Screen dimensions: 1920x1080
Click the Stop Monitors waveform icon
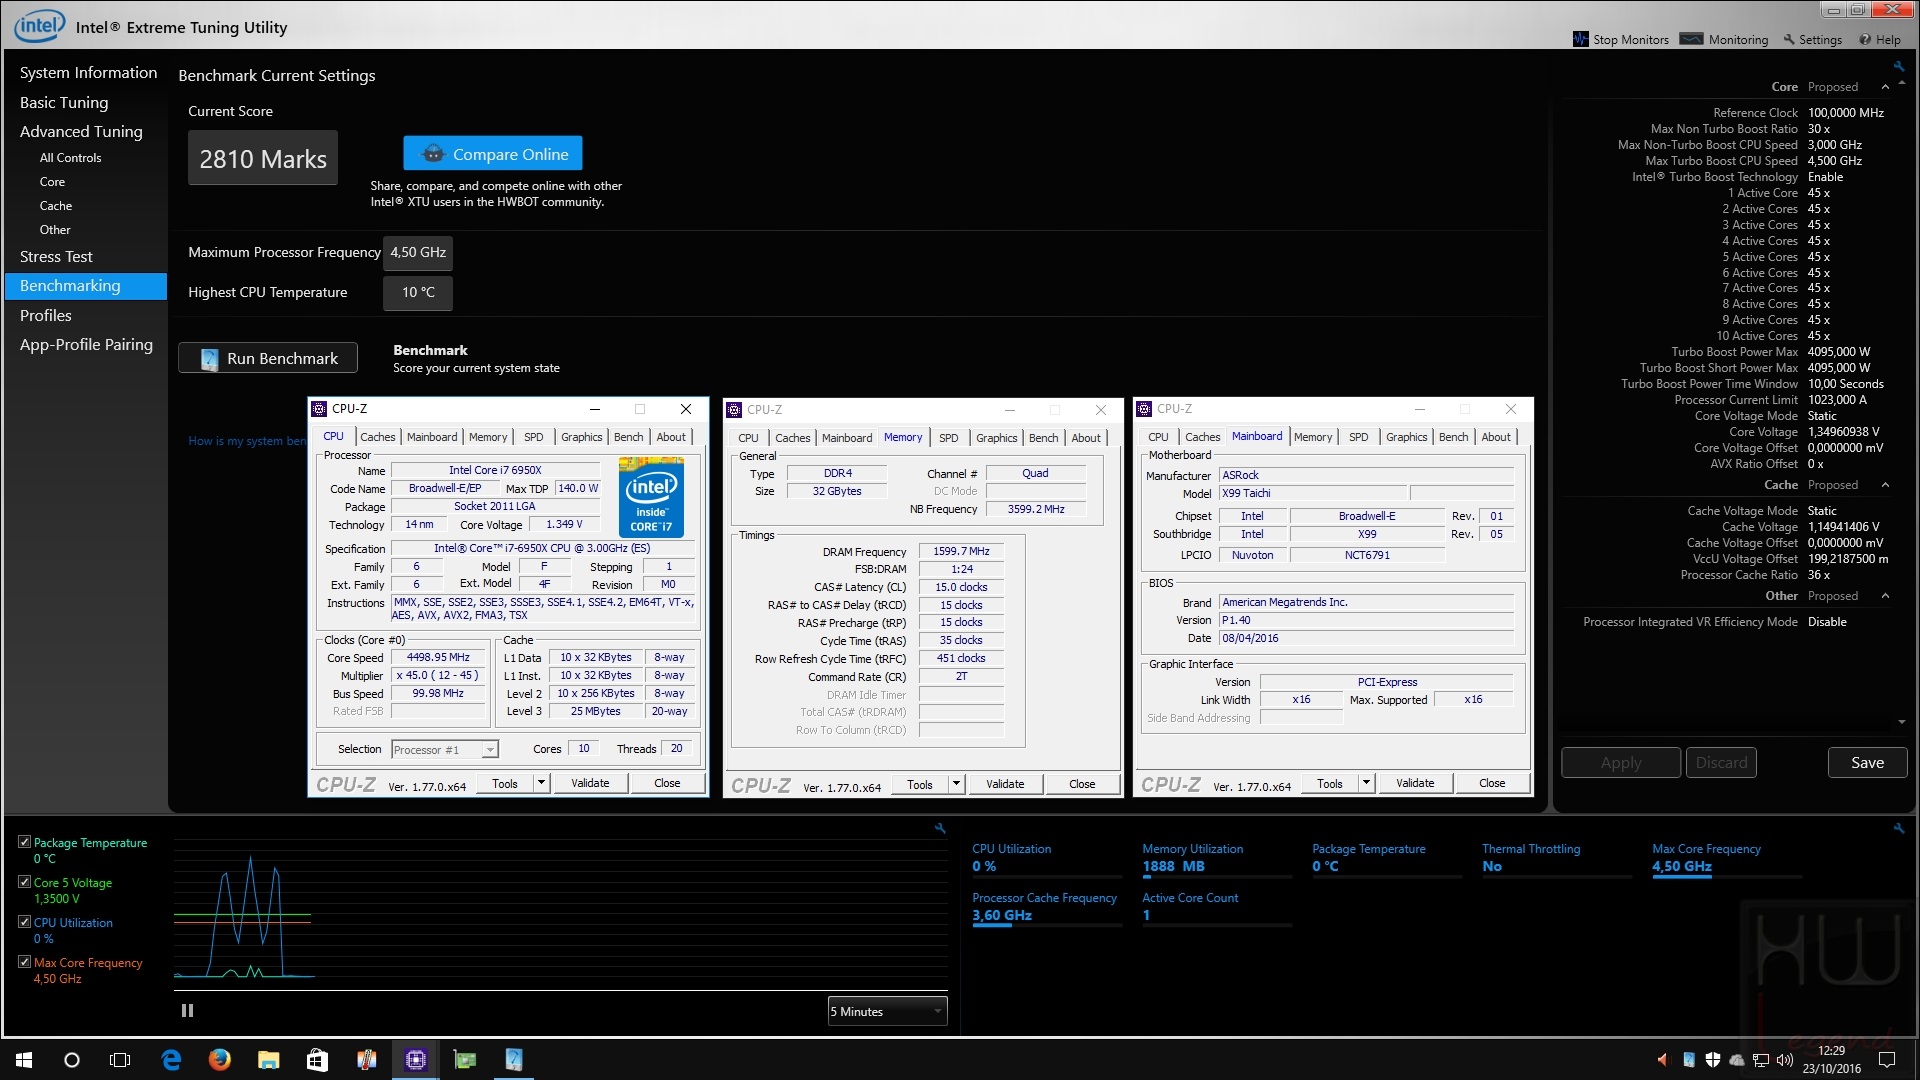(1581, 39)
